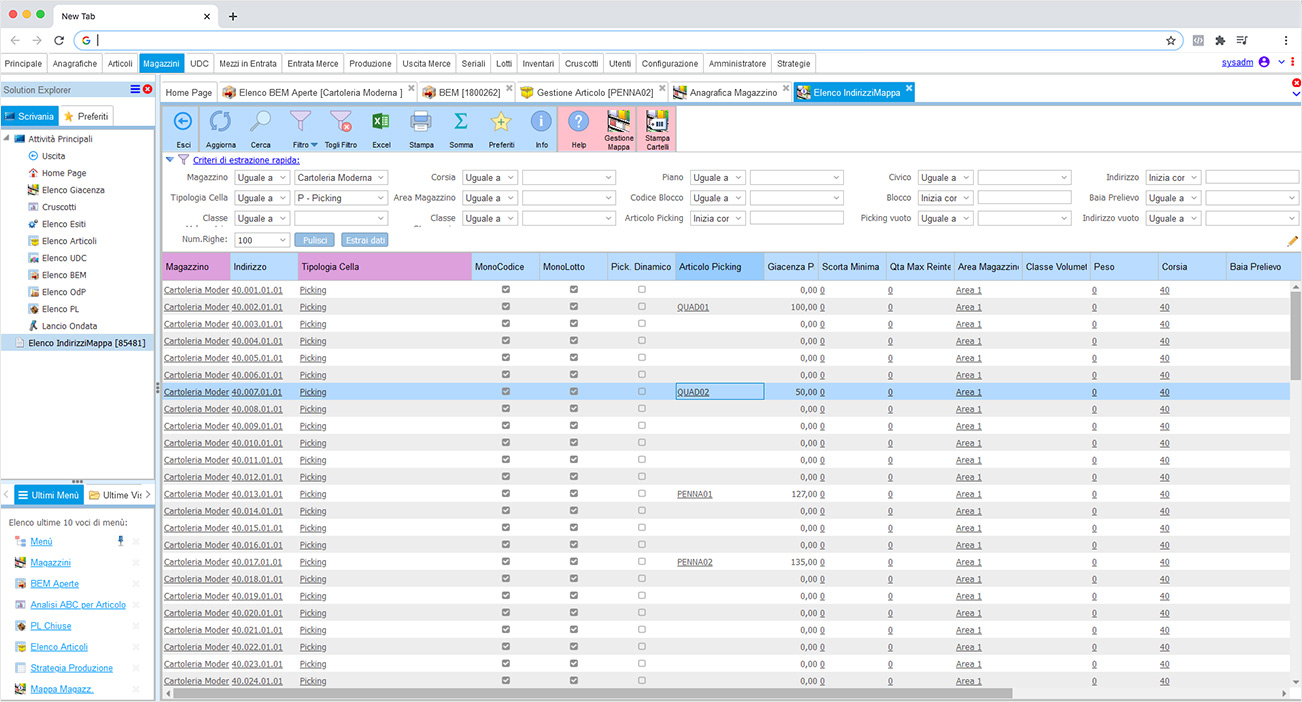The width and height of the screenshot is (1302, 702).
Task: Click the Somma sigma icon
Action: [461, 121]
